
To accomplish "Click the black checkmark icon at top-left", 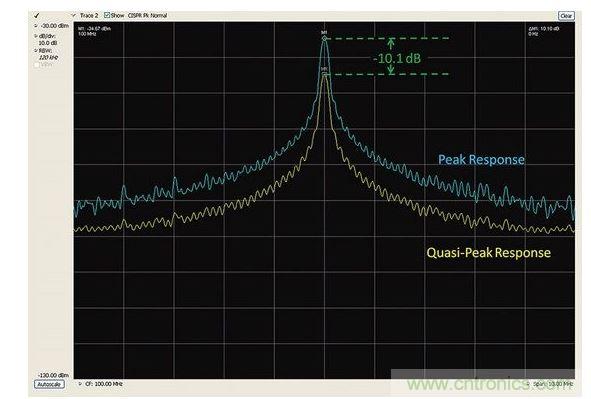I will point(37,15).
